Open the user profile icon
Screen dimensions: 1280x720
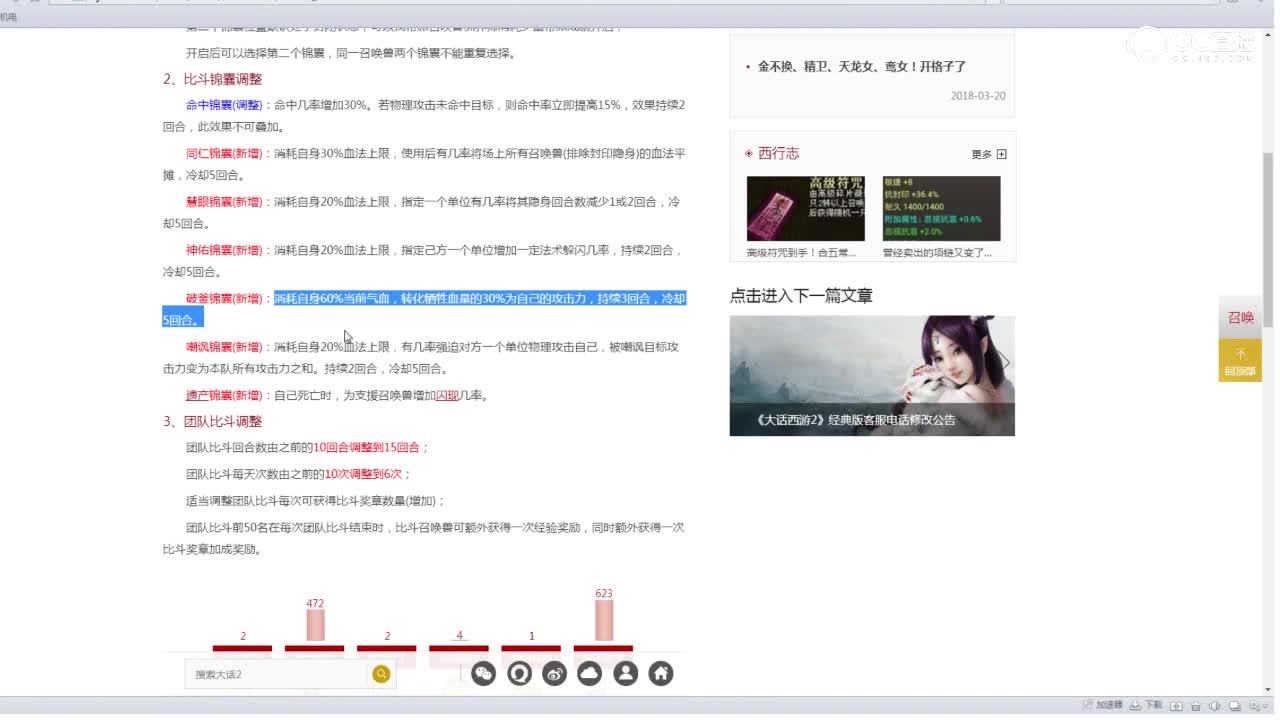(626, 674)
